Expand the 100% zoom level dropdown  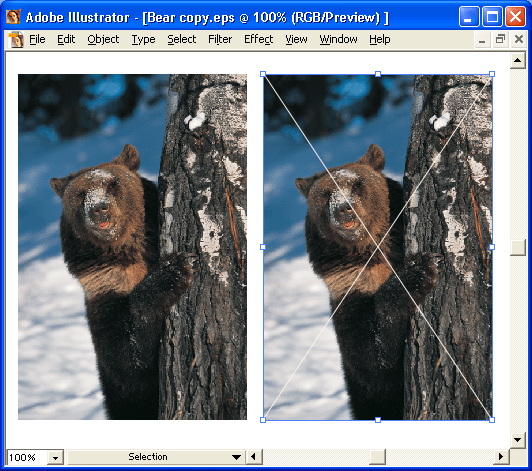coord(55,458)
